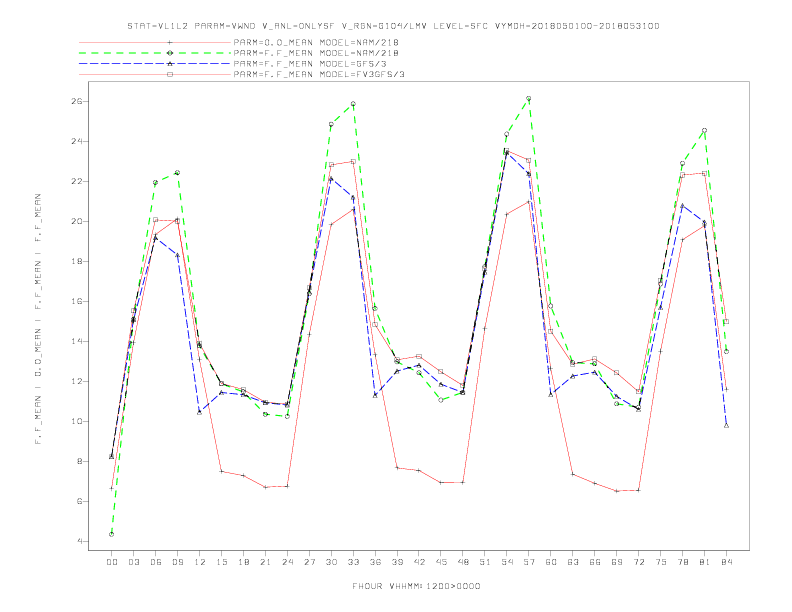The width and height of the screenshot is (792, 612).
Task: Click the green circle data point at hour 57 peak
Action: [x=528, y=98]
